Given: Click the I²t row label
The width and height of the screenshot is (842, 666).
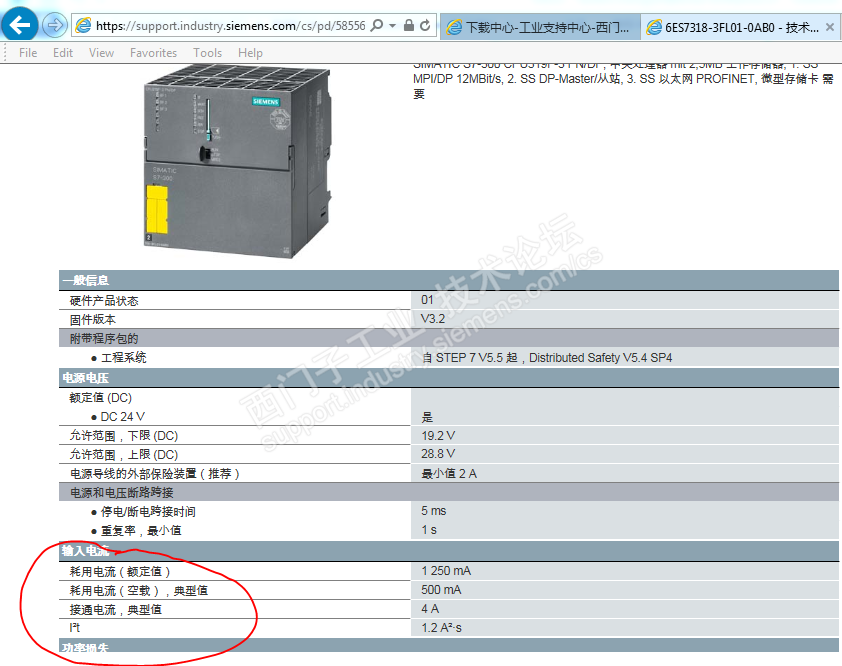Looking at the screenshot, I should (x=75, y=627).
